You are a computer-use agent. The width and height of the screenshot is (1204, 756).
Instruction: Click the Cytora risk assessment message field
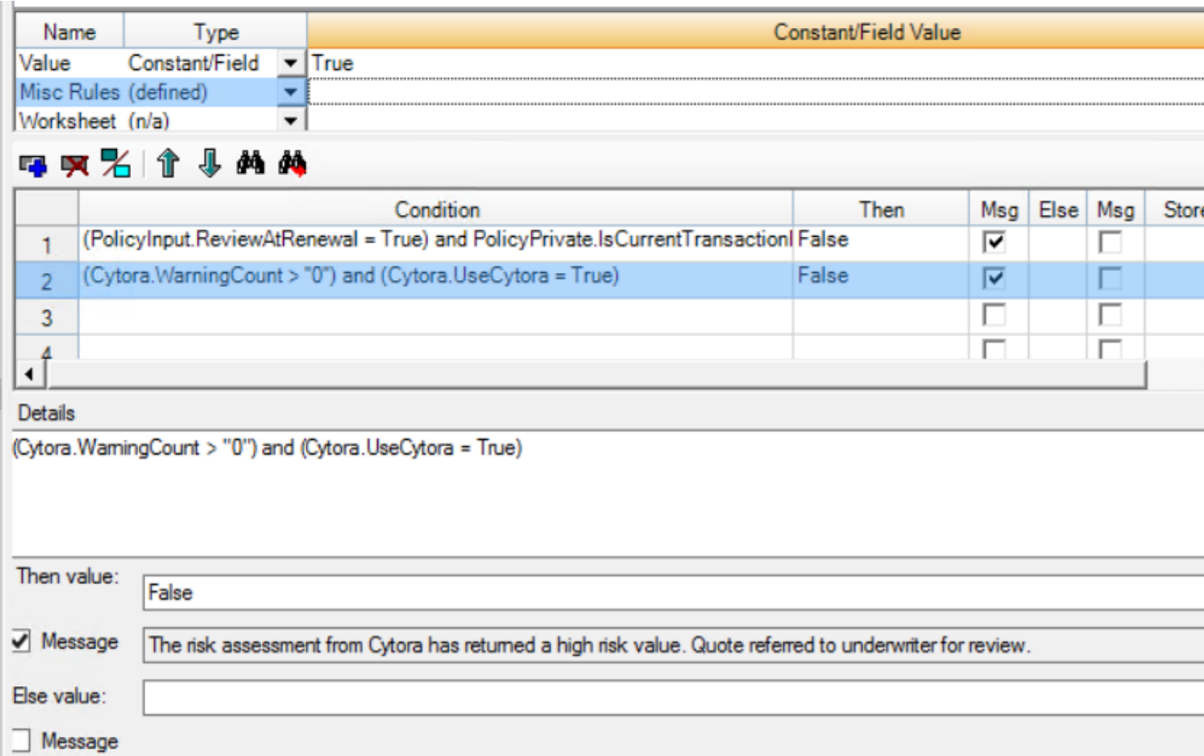pos(674,645)
